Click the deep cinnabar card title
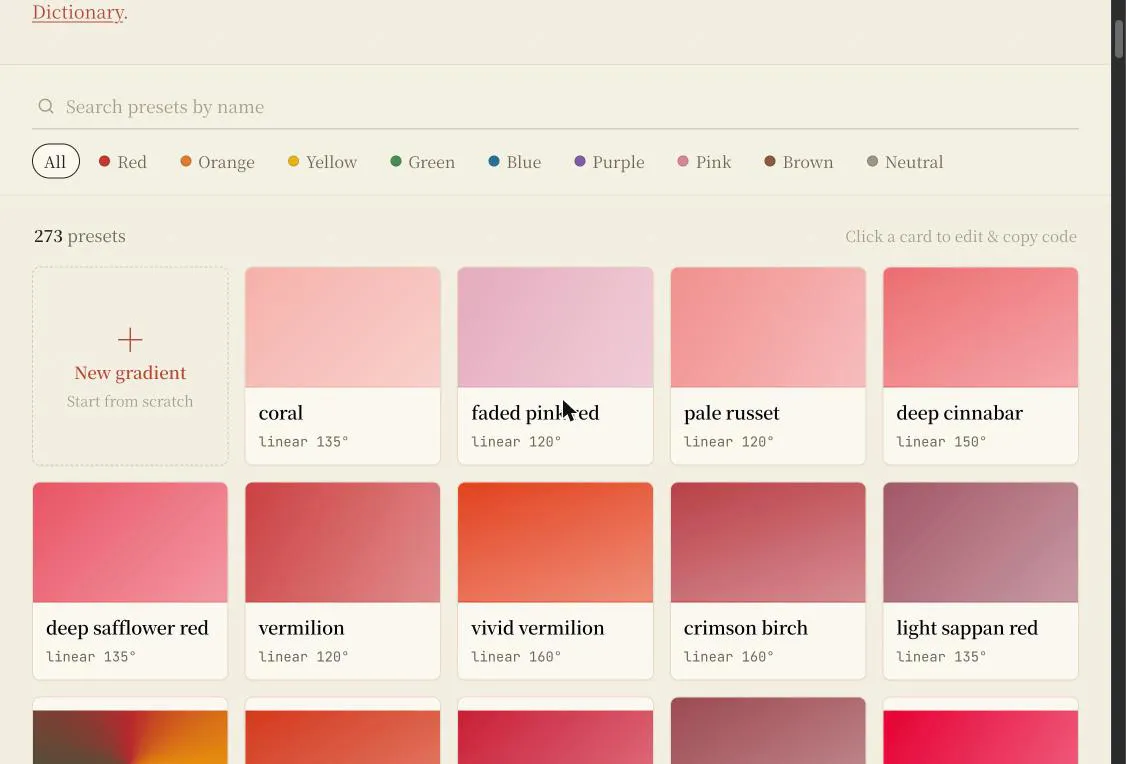 tap(959, 413)
